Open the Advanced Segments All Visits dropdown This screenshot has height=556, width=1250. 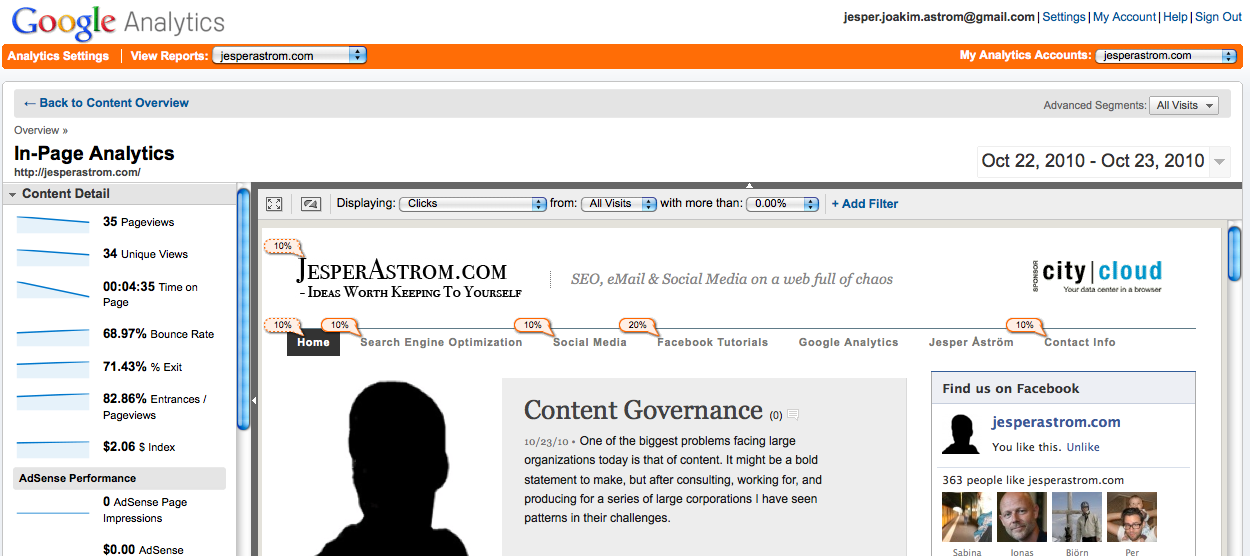1184,105
